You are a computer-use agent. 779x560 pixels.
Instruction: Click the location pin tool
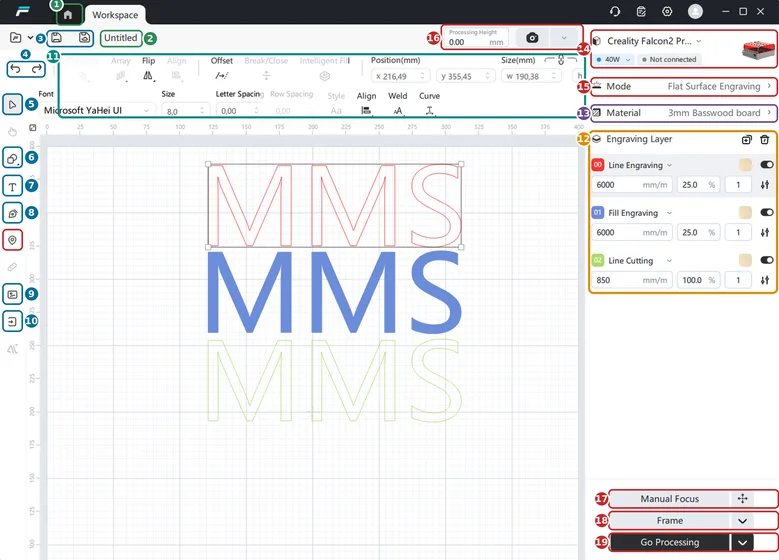(x=12, y=240)
